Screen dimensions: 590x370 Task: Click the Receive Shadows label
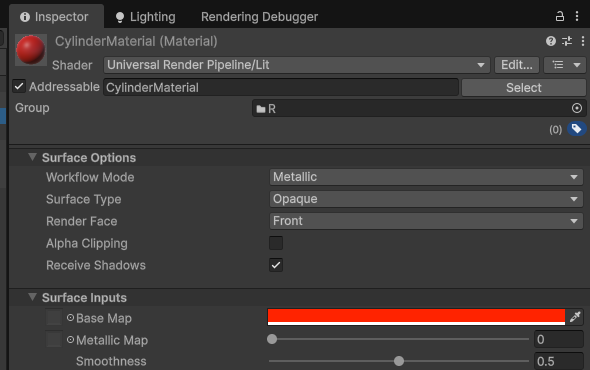pyautogui.click(x=96, y=265)
